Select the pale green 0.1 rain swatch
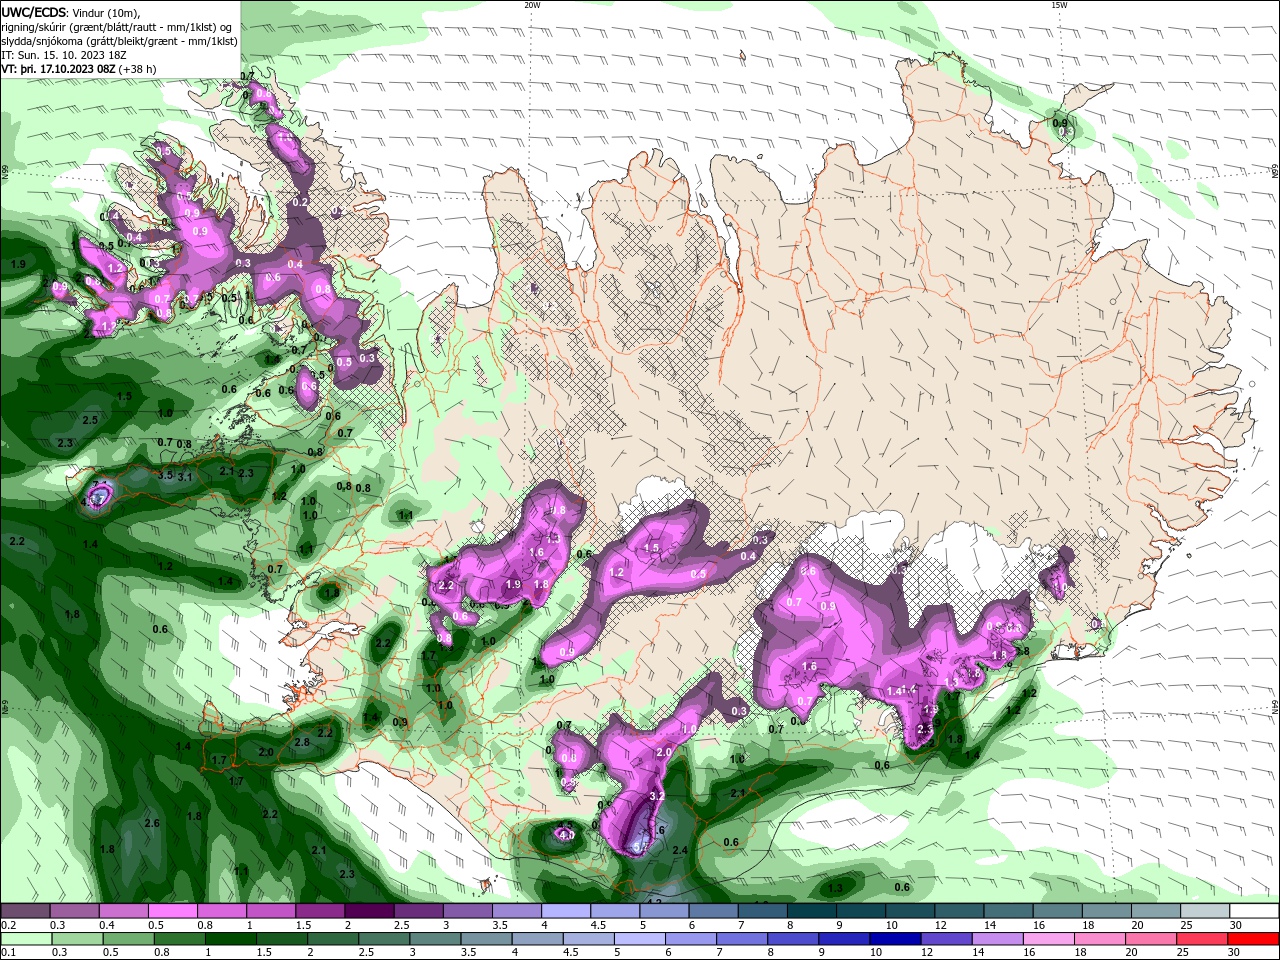The image size is (1280, 960). pos(26,939)
